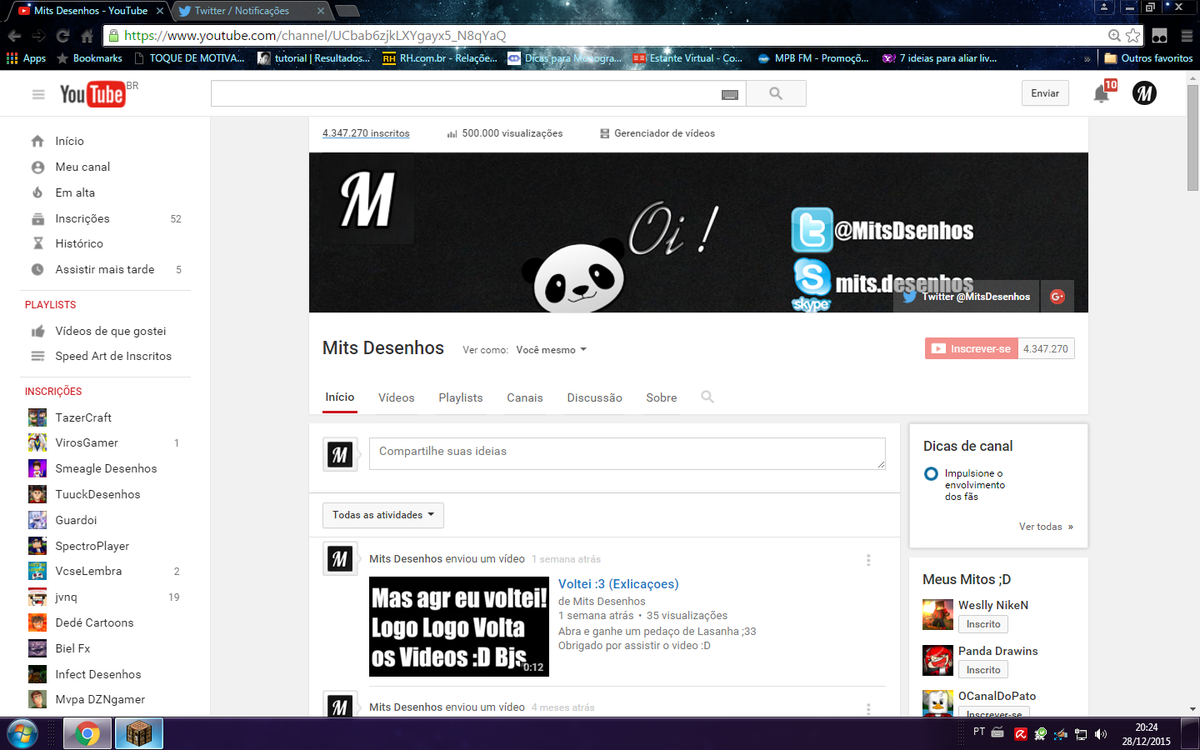Open the Outros favoritos bookmarks folder
The height and width of the screenshot is (750, 1200).
pyautogui.click(x=1148, y=58)
